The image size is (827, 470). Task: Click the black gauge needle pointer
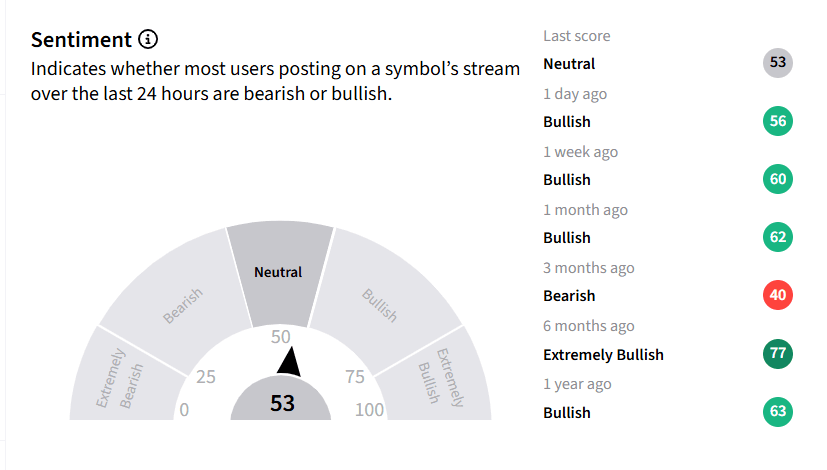[289, 362]
